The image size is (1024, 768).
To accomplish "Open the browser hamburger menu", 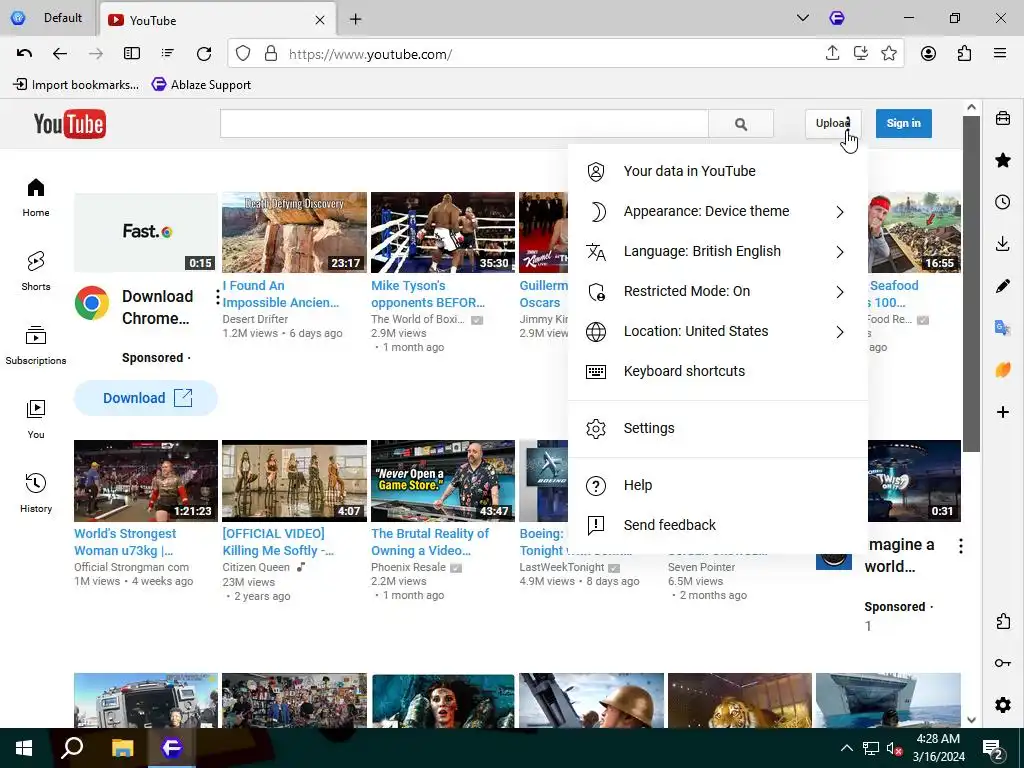I will click(x=1000, y=54).
